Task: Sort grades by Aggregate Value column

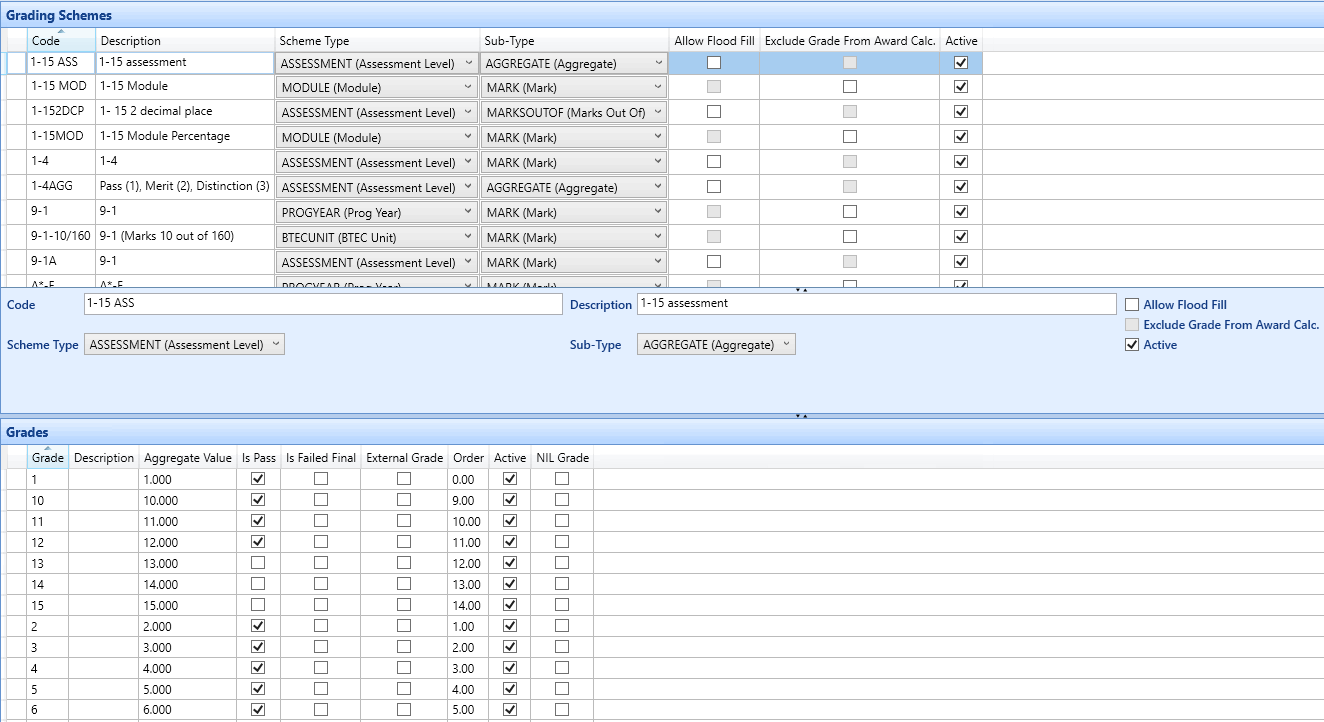Action: [x=187, y=458]
